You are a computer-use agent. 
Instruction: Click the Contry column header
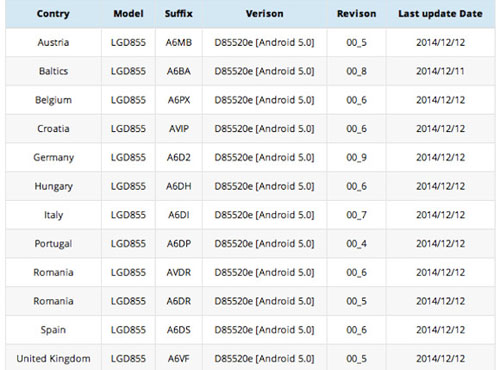coord(53,14)
